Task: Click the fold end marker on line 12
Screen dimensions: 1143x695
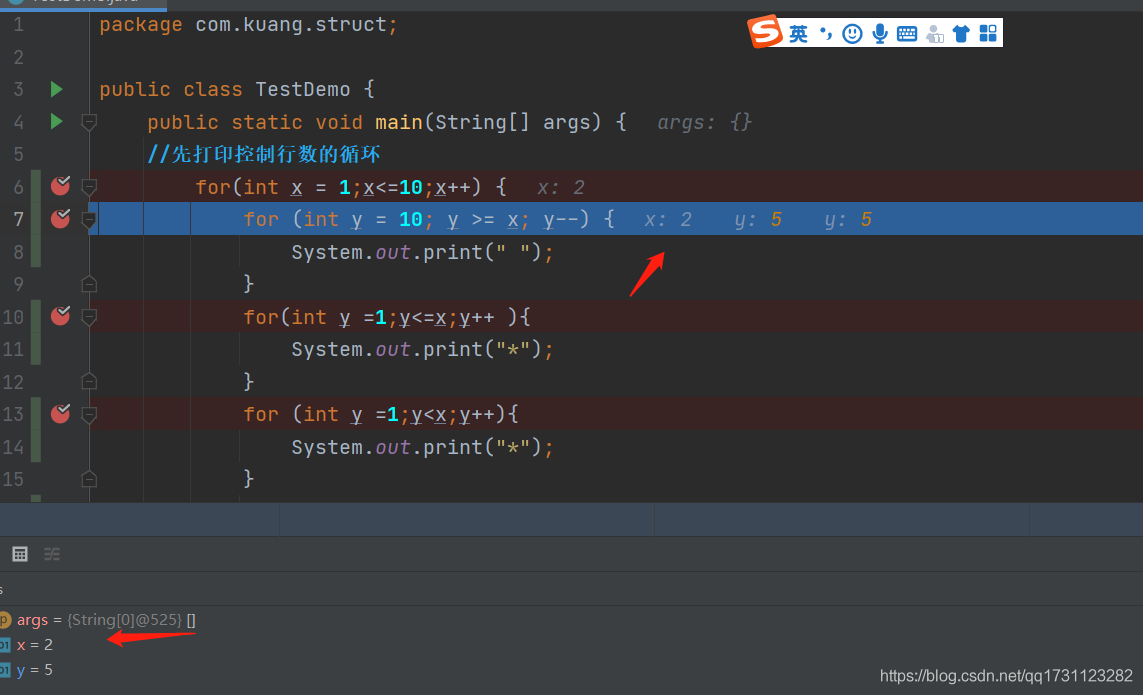Action: coord(89,381)
